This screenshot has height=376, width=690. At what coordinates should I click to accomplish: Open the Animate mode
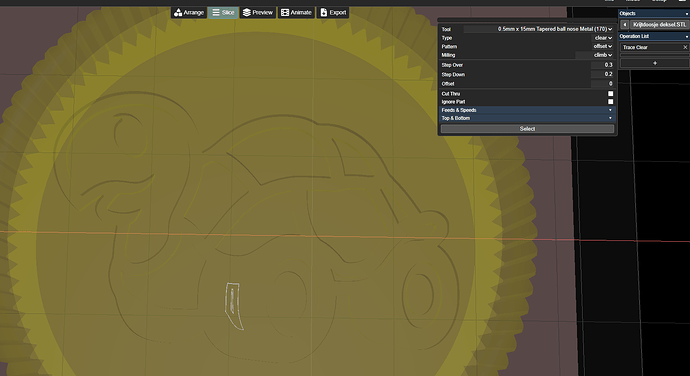(x=296, y=12)
